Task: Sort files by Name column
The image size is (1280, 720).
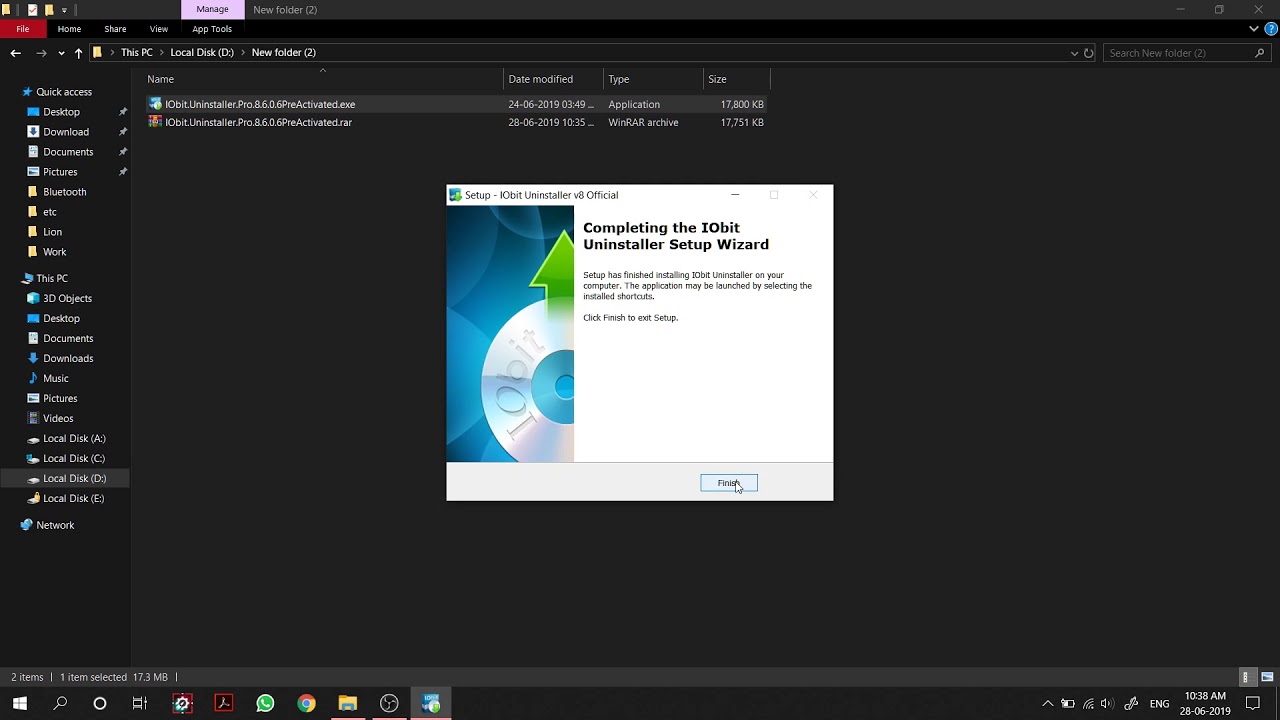Action: pyautogui.click(x=323, y=79)
